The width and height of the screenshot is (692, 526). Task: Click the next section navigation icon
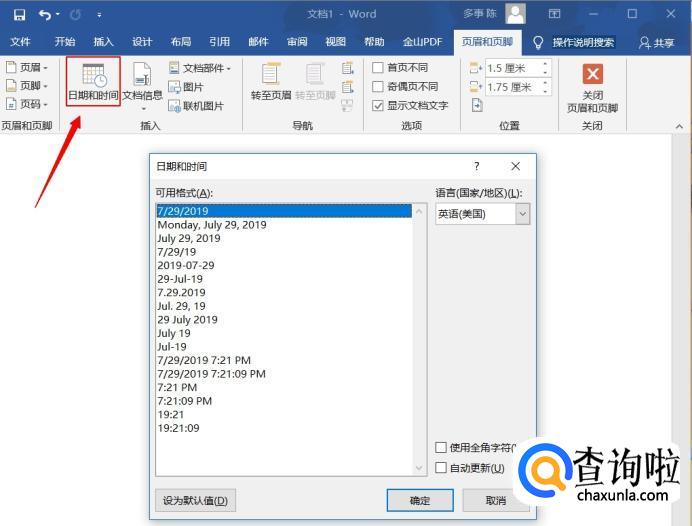pos(347,87)
